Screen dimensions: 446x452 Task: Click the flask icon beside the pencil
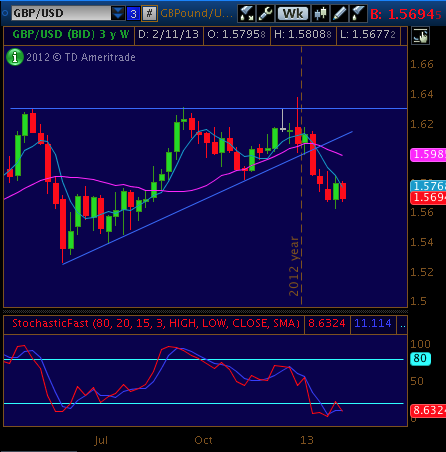358,14
